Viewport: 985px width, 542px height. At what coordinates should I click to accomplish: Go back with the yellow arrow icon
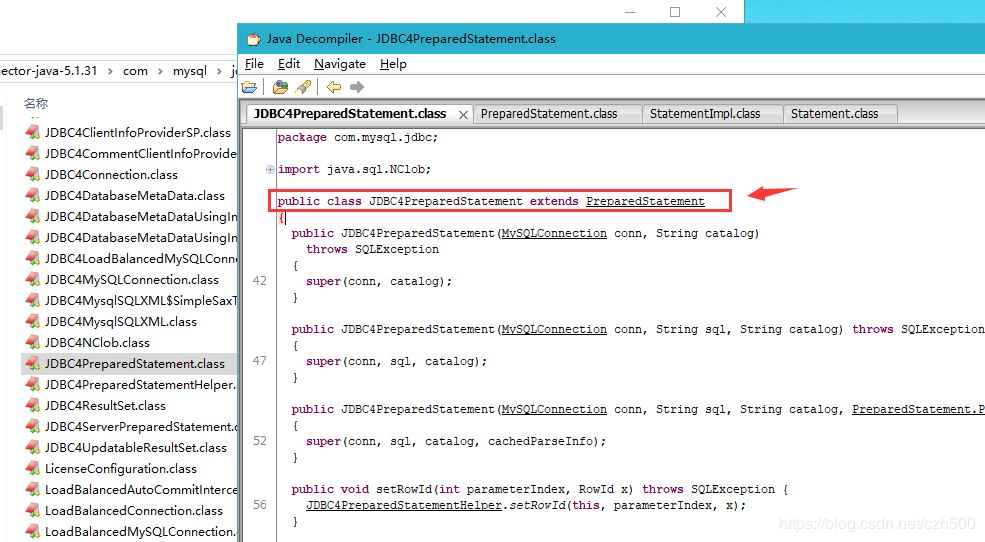tap(334, 87)
